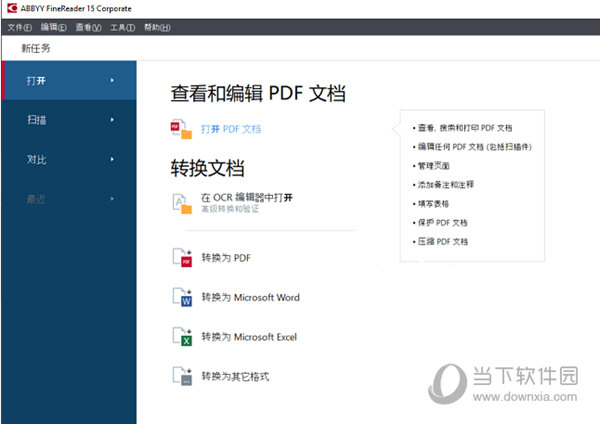600x424 pixels.
Task: Click the 转换为 PDF file icon
Action: click(182, 258)
